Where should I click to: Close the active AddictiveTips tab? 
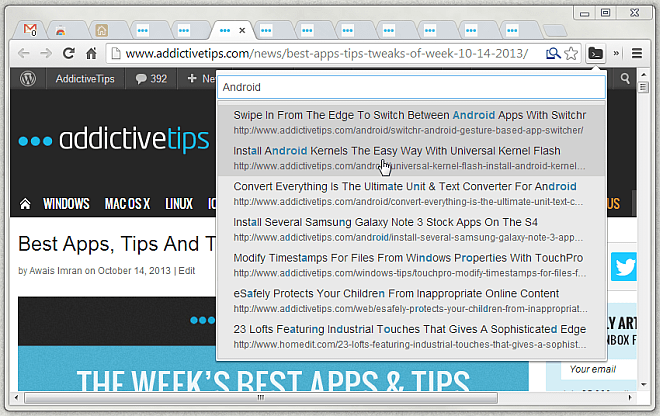[x=242, y=30]
